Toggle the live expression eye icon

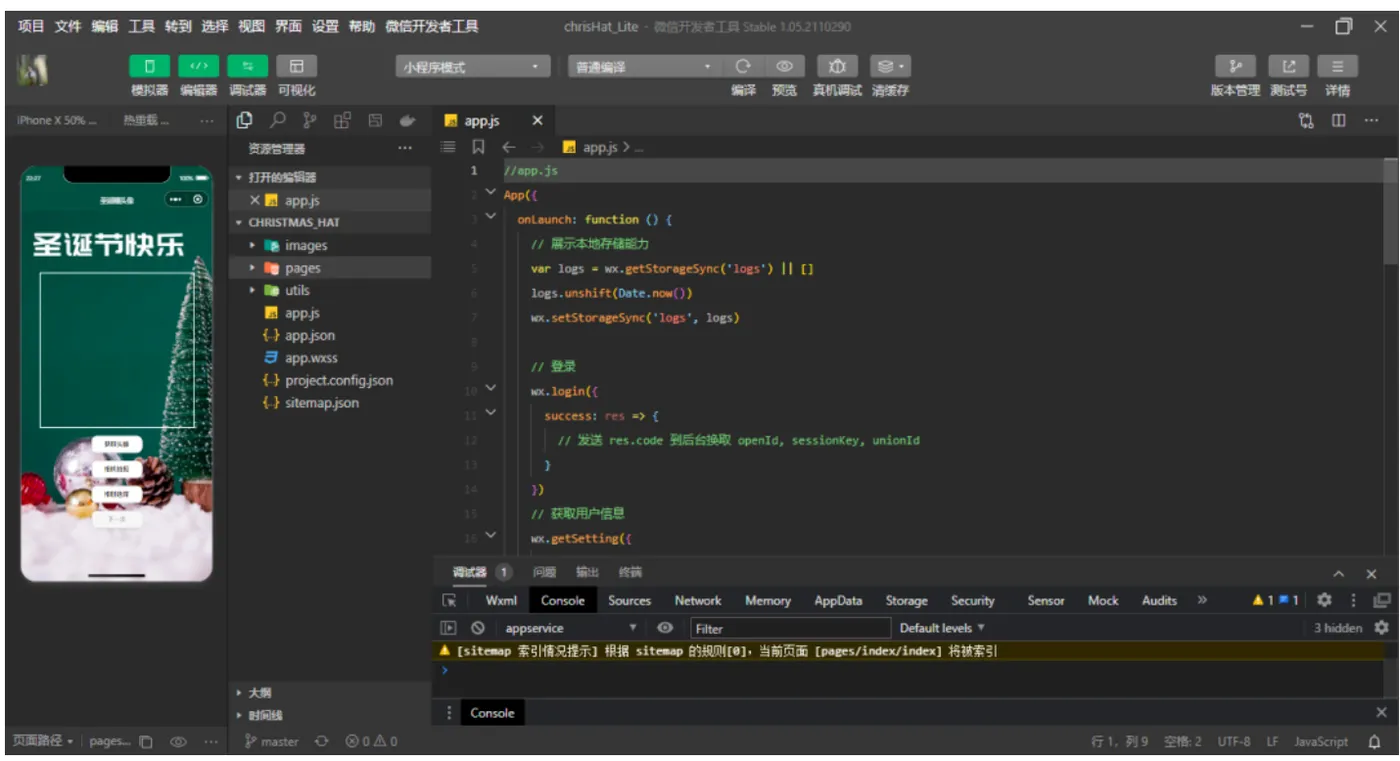click(x=665, y=628)
